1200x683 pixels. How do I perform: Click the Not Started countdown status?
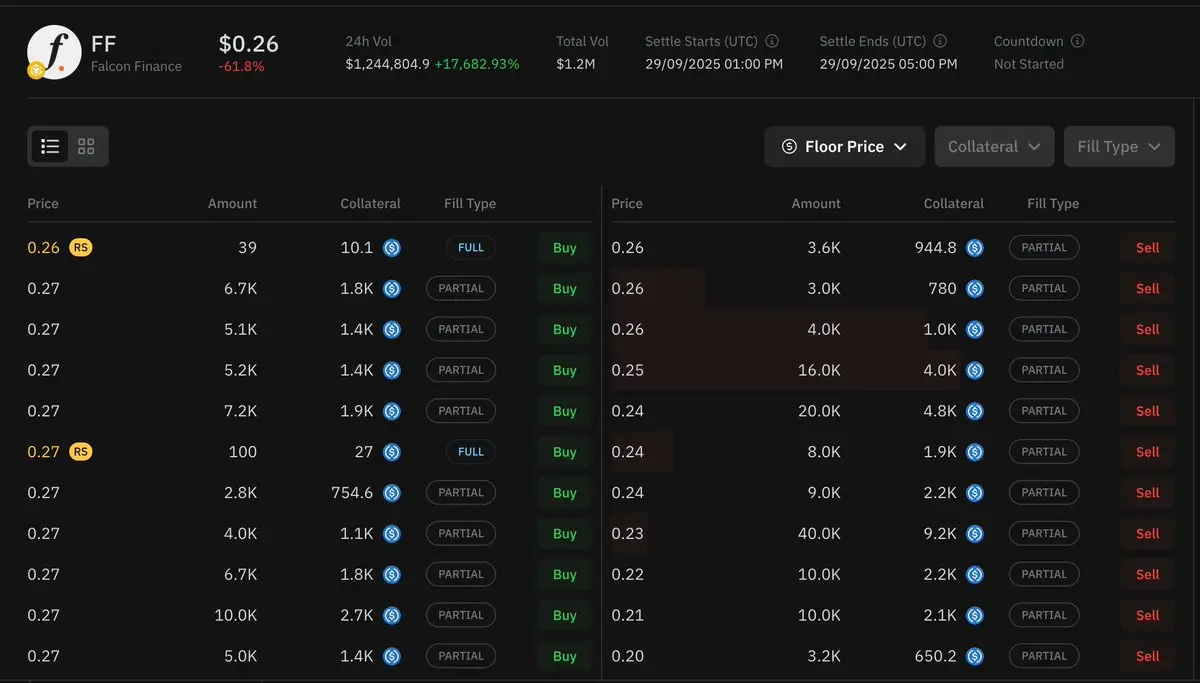click(x=1029, y=64)
